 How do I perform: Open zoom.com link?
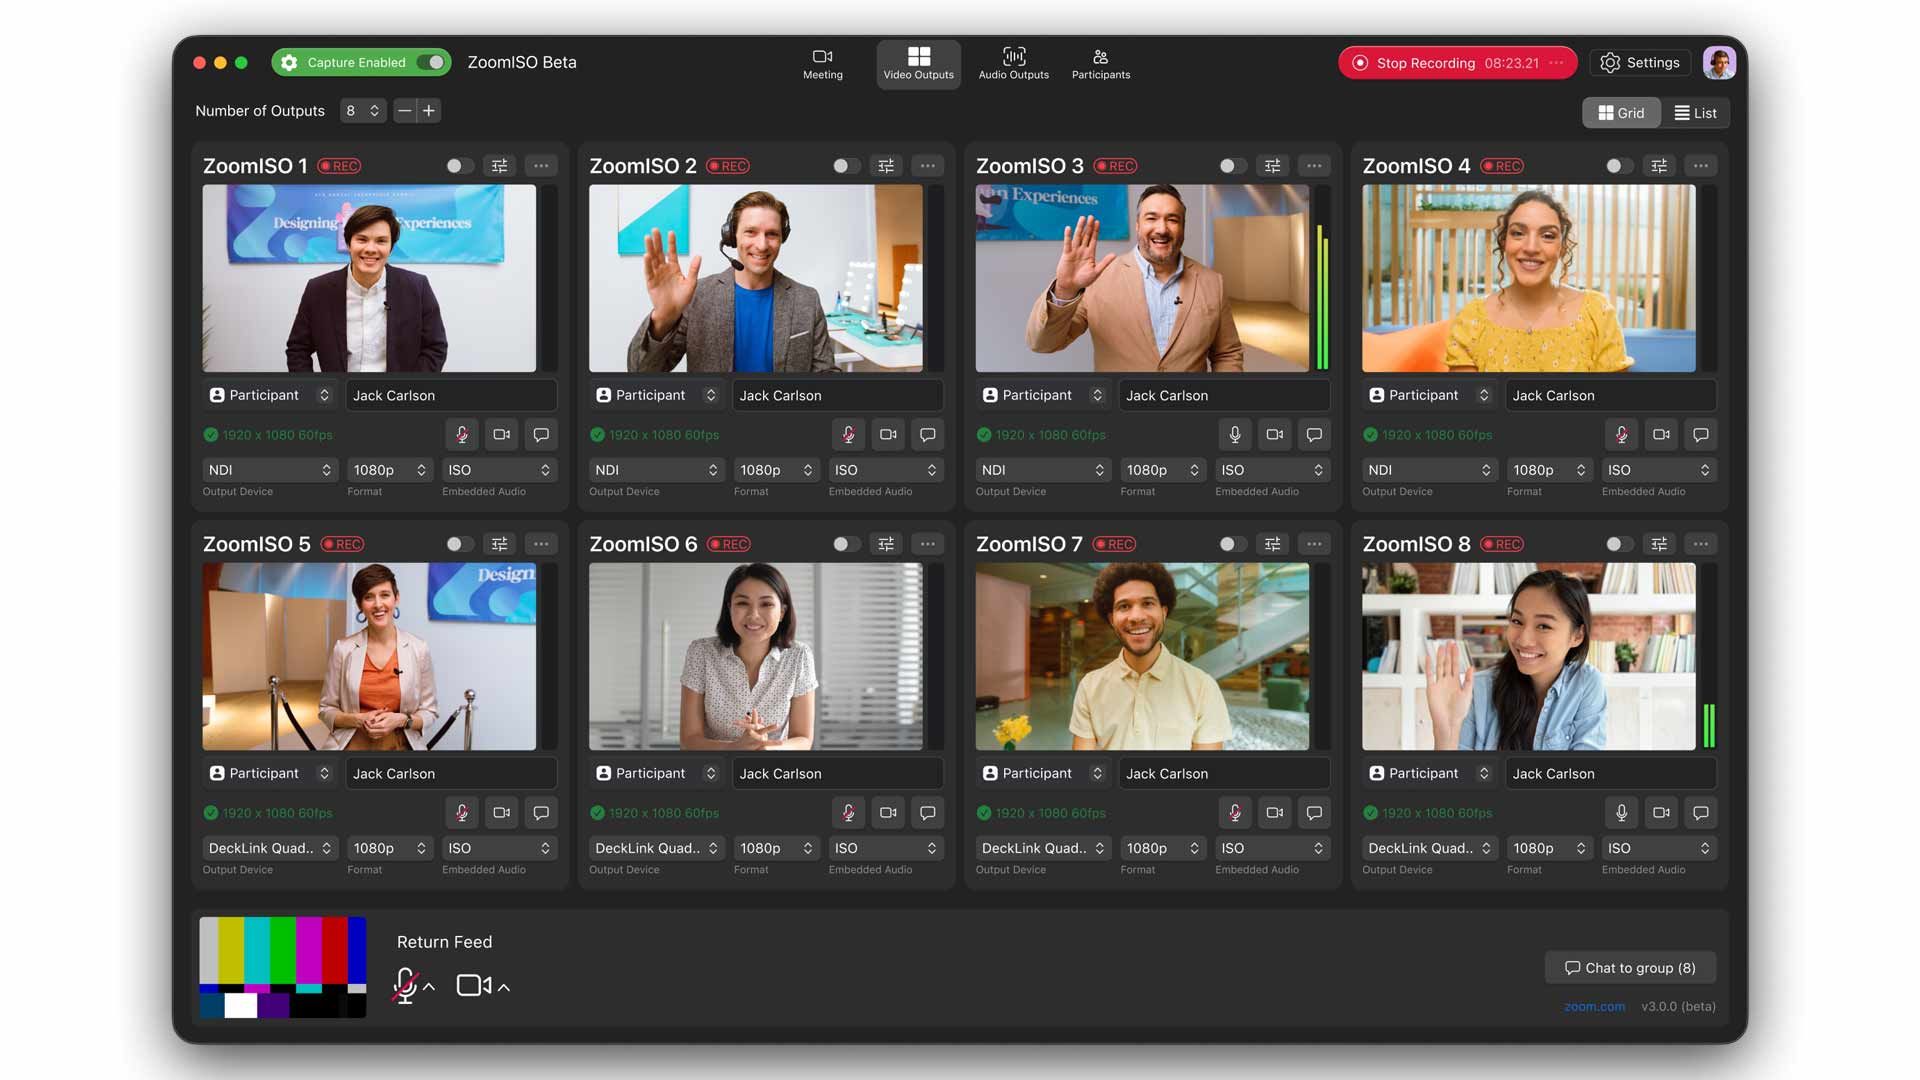click(x=1595, y=1007)
